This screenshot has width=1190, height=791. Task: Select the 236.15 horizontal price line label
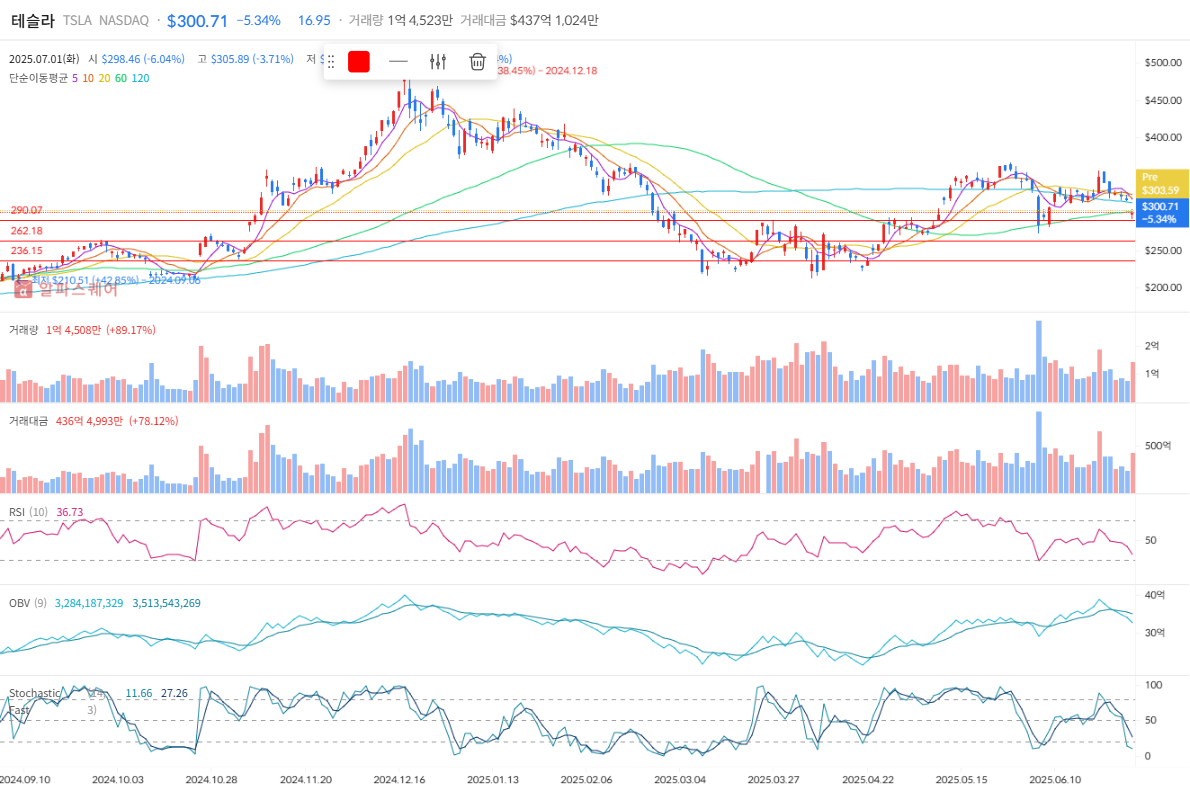coord(27,251)
